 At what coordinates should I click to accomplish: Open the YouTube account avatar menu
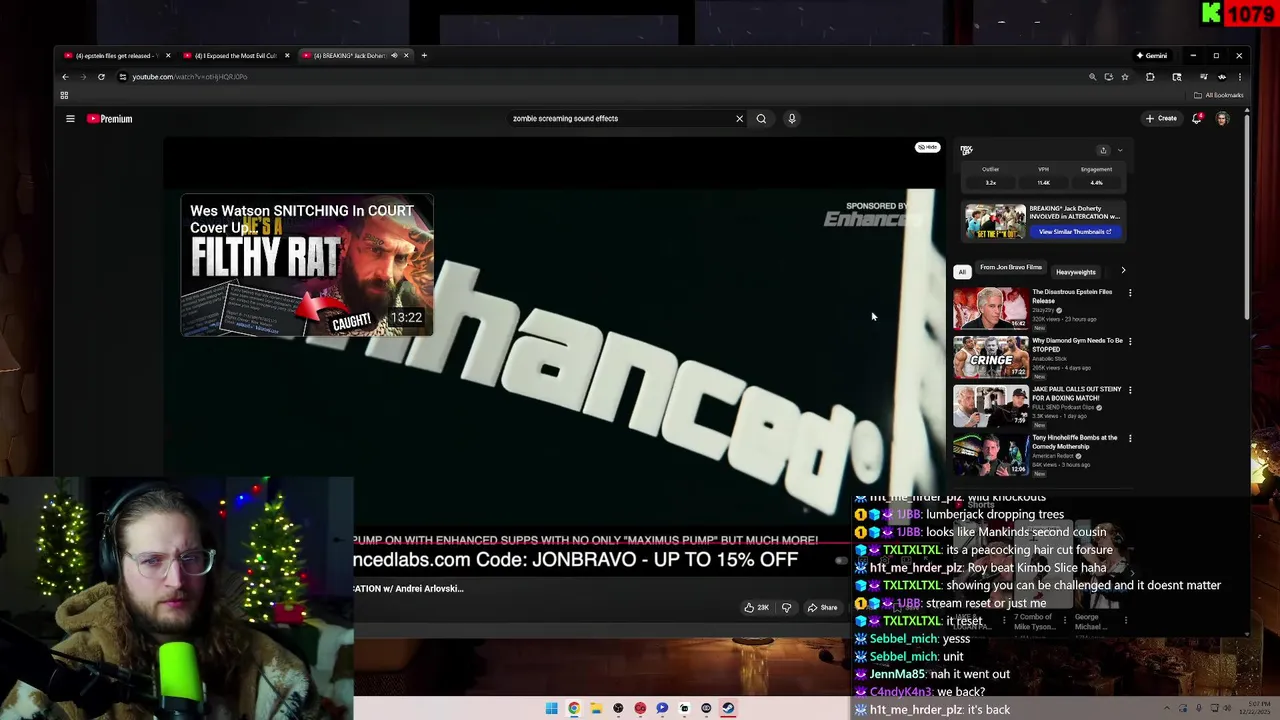pos(1222,119)
